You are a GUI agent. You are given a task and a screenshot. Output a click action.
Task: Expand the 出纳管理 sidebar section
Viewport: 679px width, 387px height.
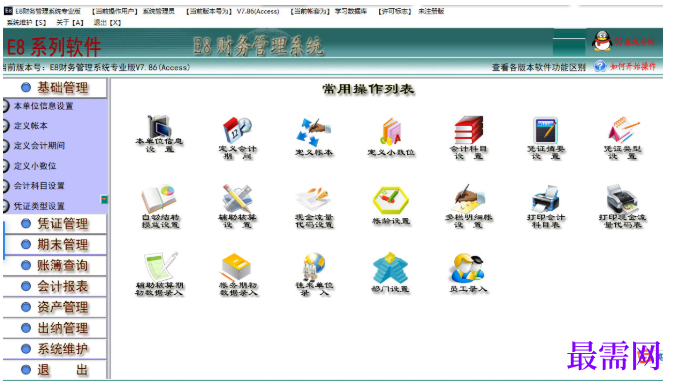tap(55, 328)
